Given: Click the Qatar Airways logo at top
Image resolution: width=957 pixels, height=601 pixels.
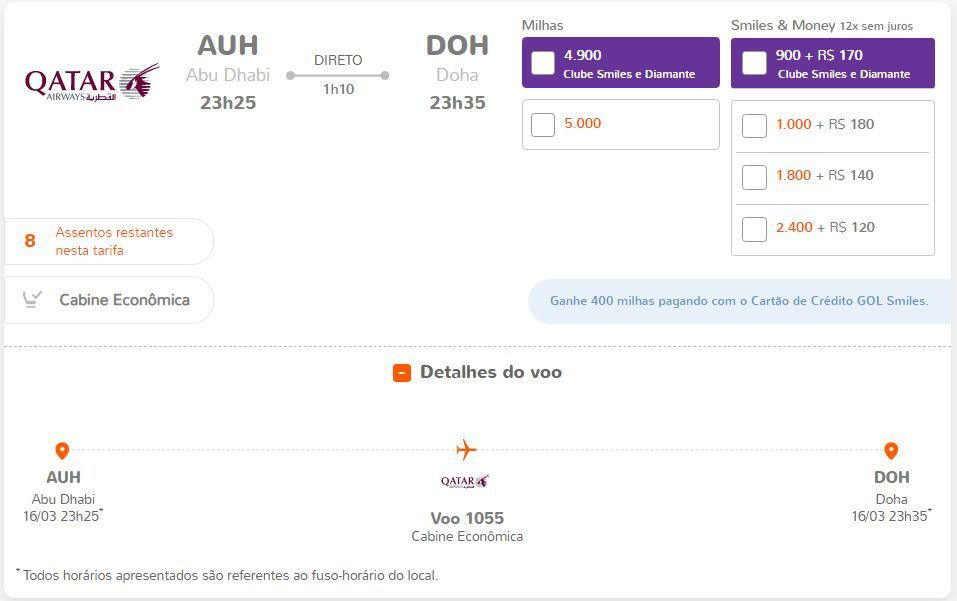Looking at the screenshot, I should point(92,82).
